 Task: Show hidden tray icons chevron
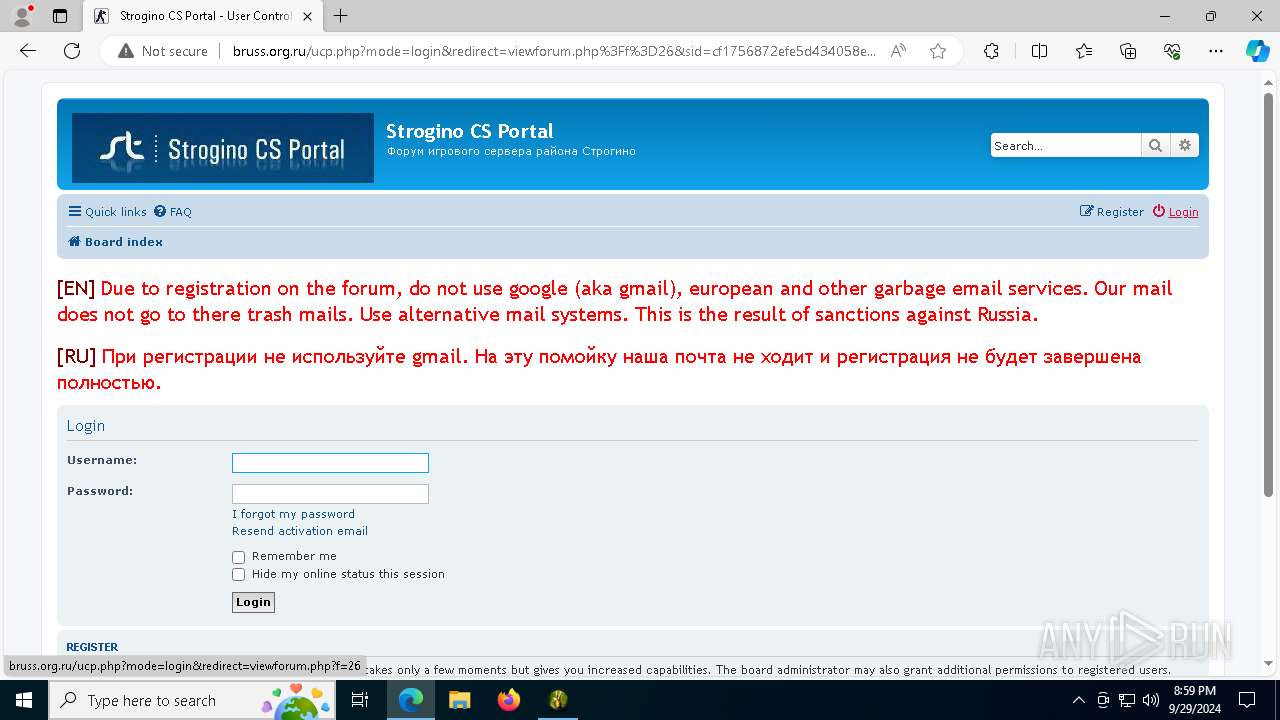tap(1078, 700)
